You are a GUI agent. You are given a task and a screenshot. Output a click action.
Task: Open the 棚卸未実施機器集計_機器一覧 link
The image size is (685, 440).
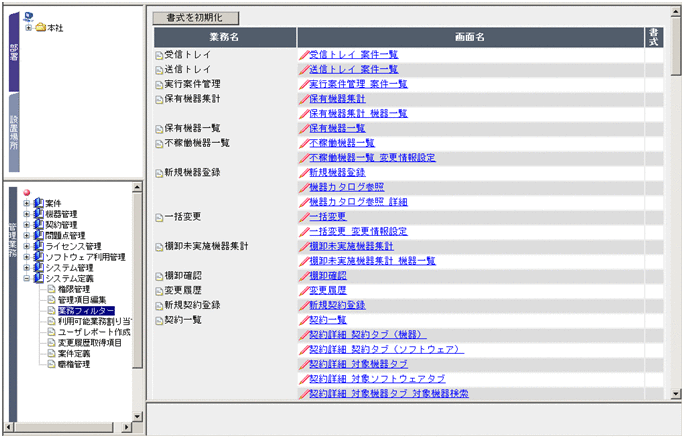coord(372,261)
